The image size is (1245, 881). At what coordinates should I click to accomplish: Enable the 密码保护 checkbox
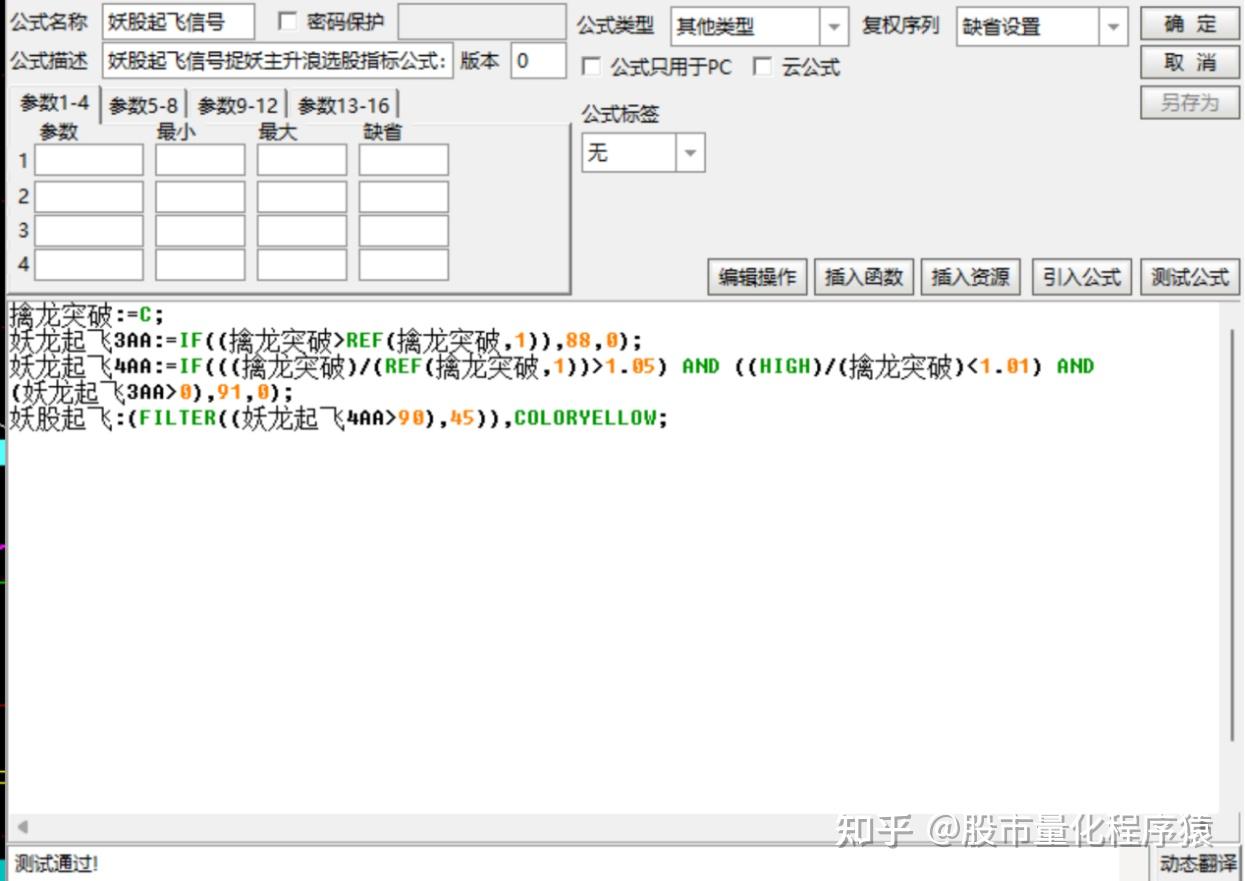pos(287,22)
